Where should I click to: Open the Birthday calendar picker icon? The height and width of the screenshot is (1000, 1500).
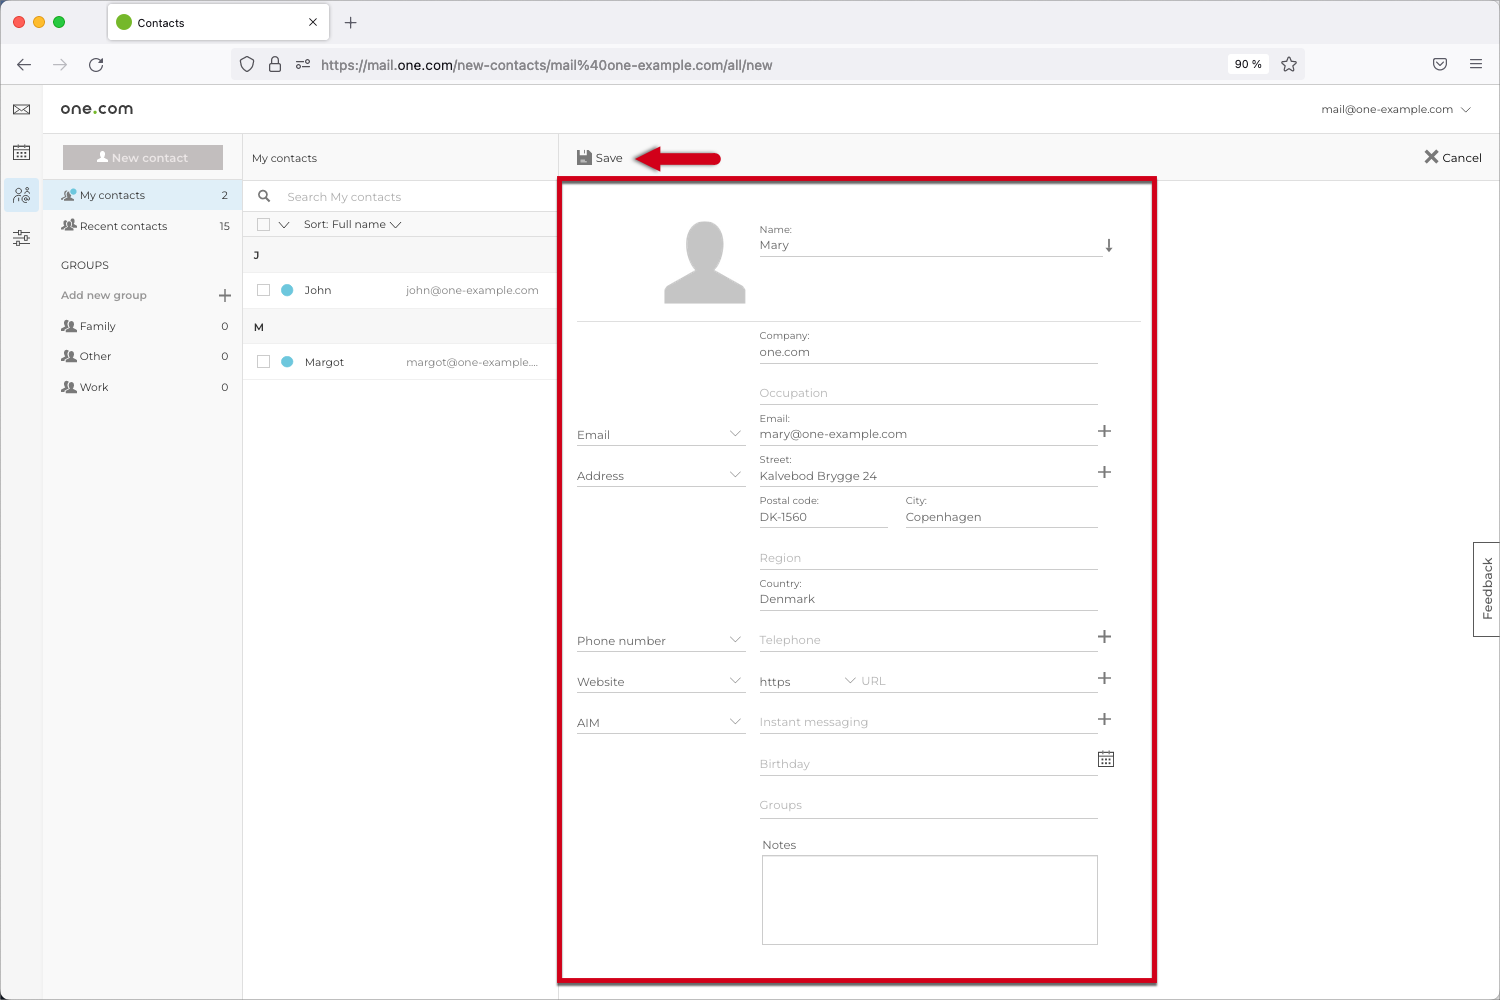click(x=1105, y=760)
